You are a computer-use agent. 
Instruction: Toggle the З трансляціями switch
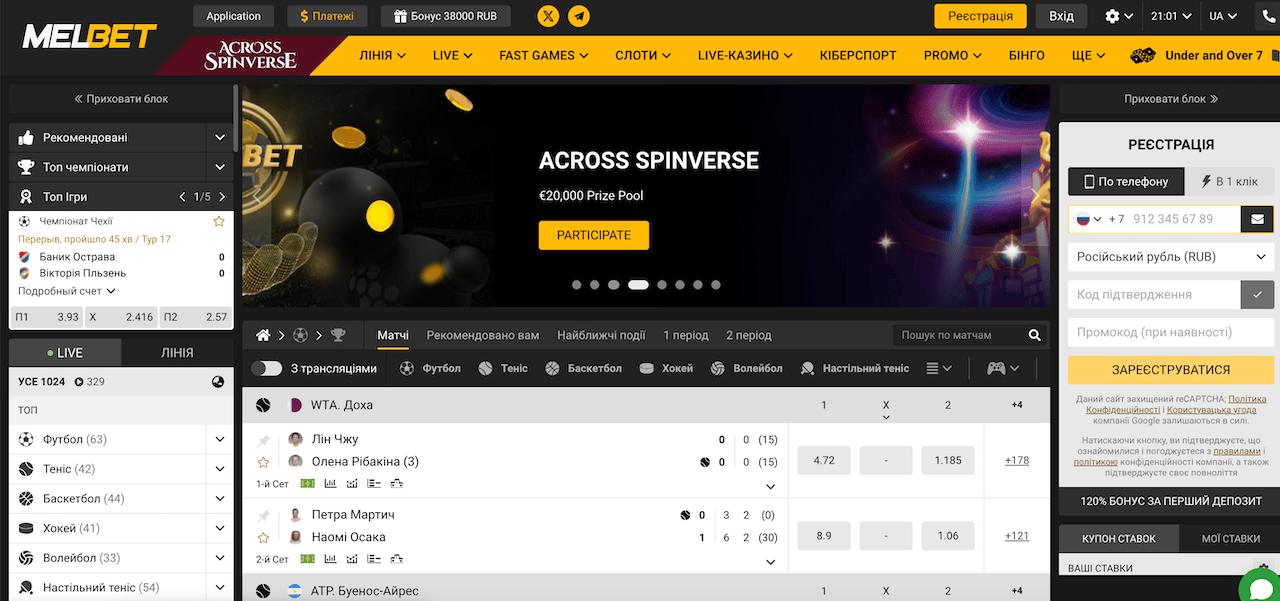point(266,368)
